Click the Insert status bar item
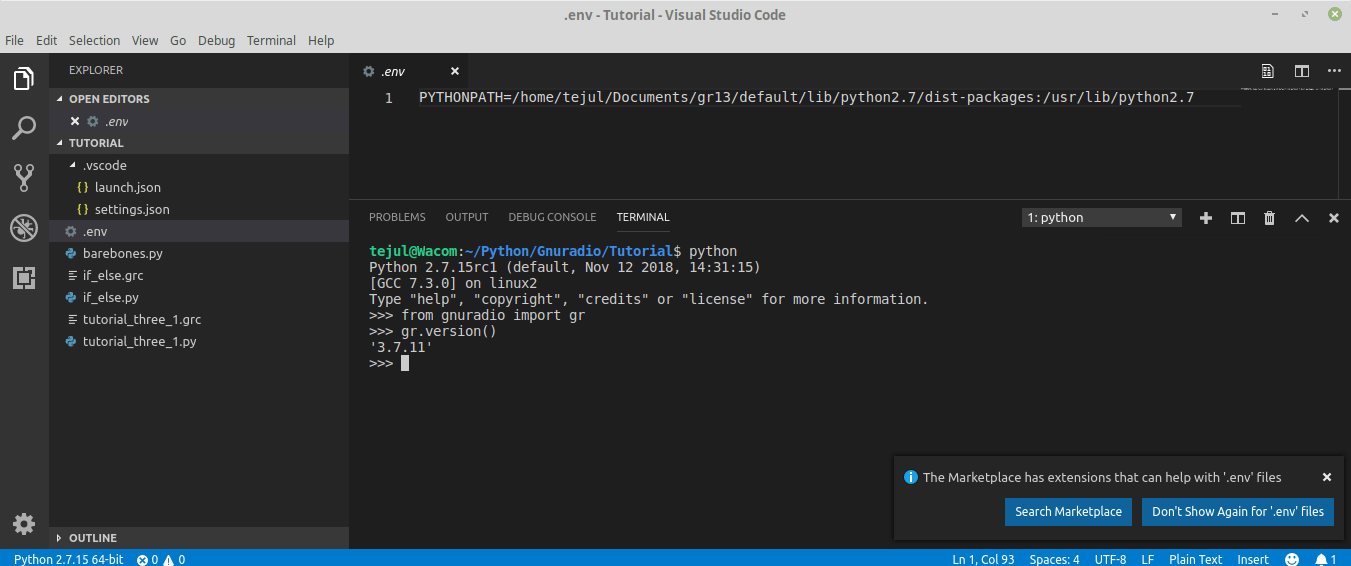1351x566 pixels. 1253,559
